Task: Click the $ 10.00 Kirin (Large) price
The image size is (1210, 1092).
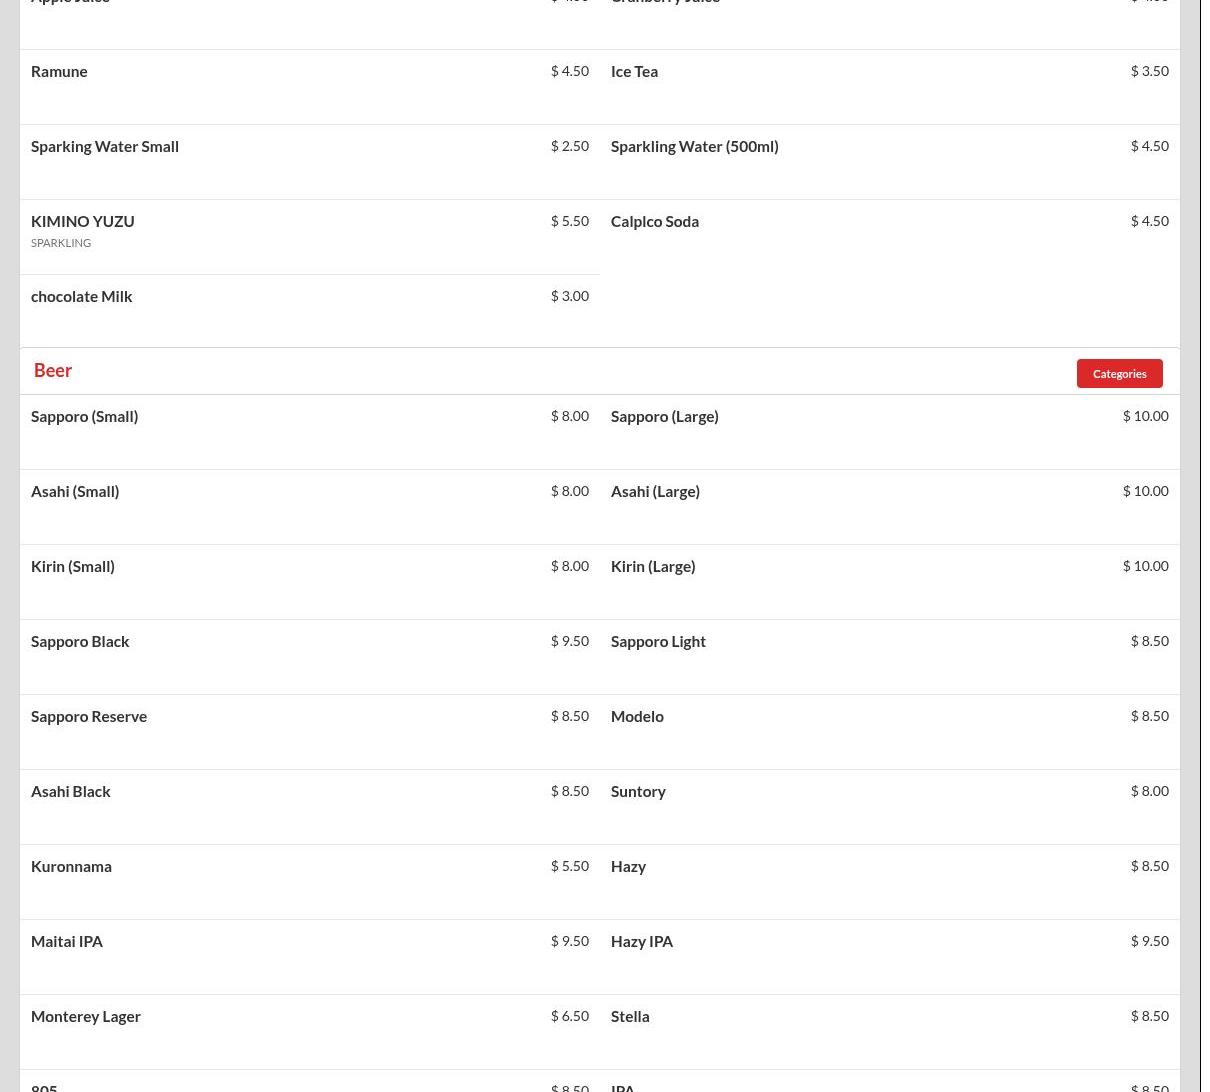Action: coord(1145,566)
